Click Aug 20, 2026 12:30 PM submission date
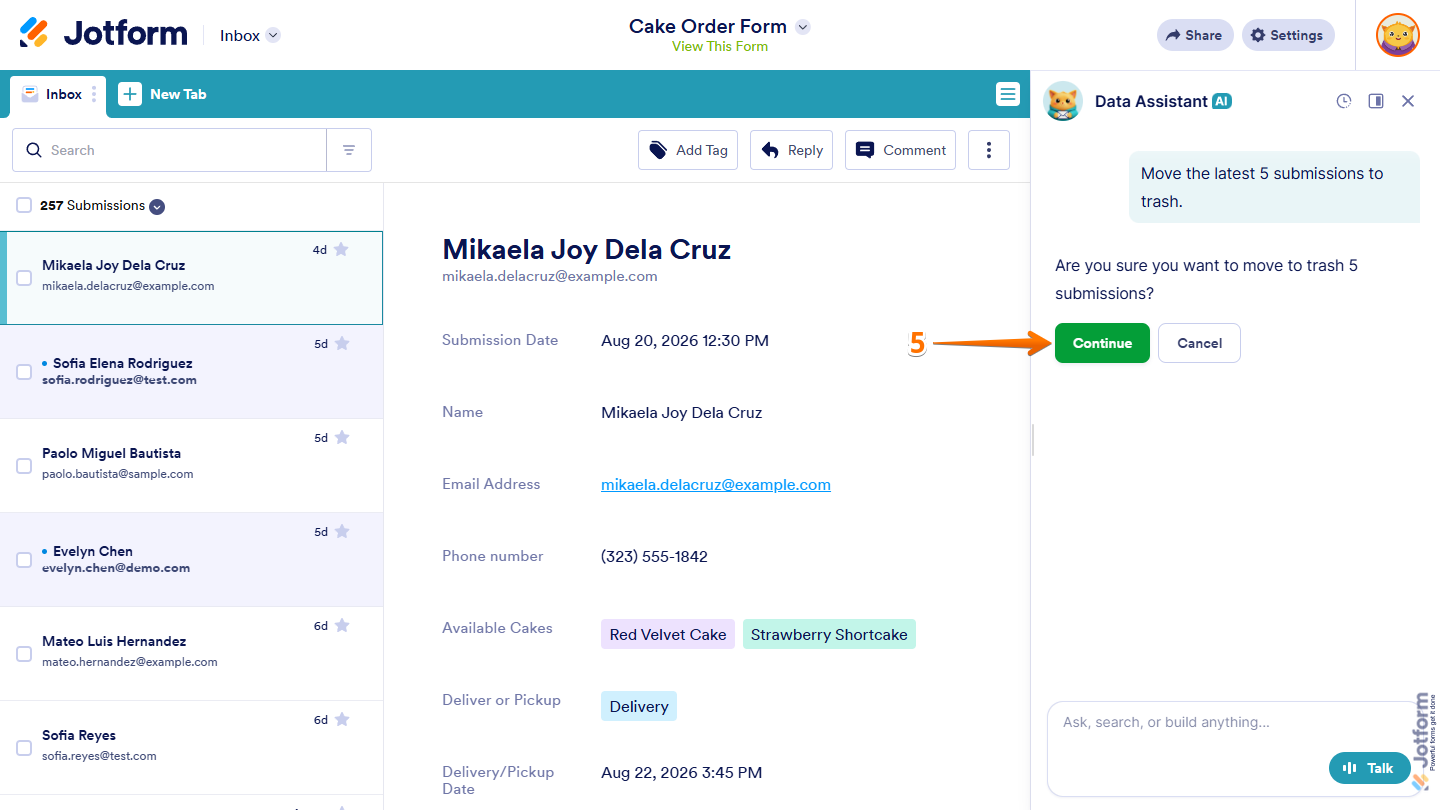 [x=685, y=341]
